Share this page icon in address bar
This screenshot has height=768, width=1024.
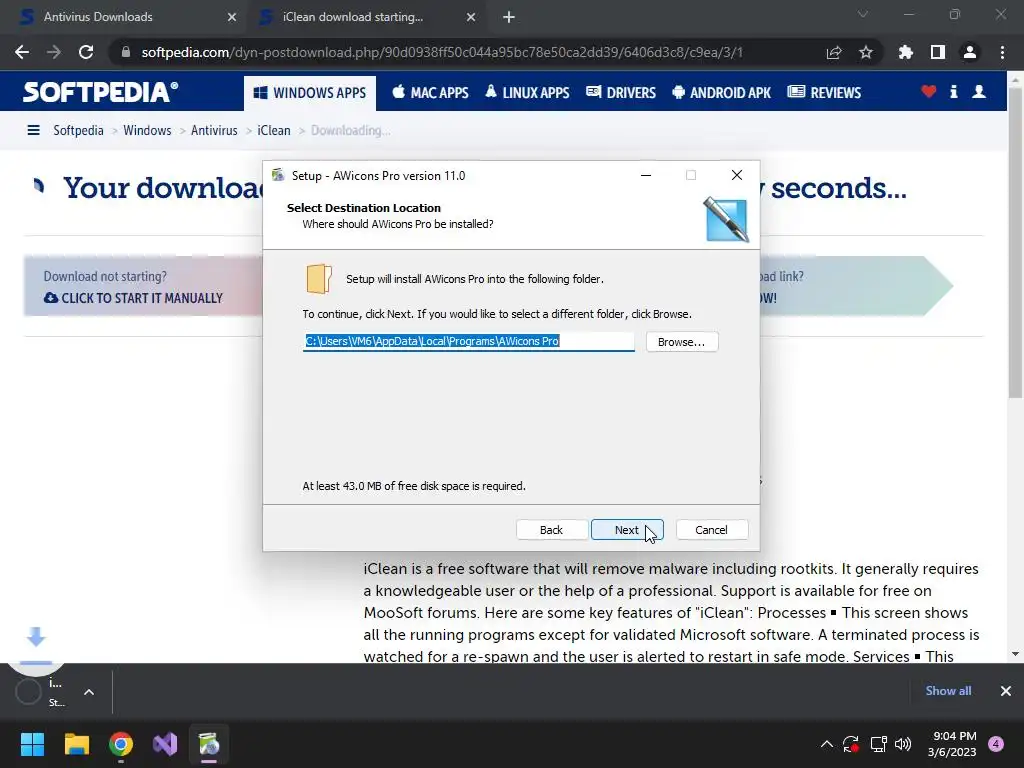pos(834,52)
